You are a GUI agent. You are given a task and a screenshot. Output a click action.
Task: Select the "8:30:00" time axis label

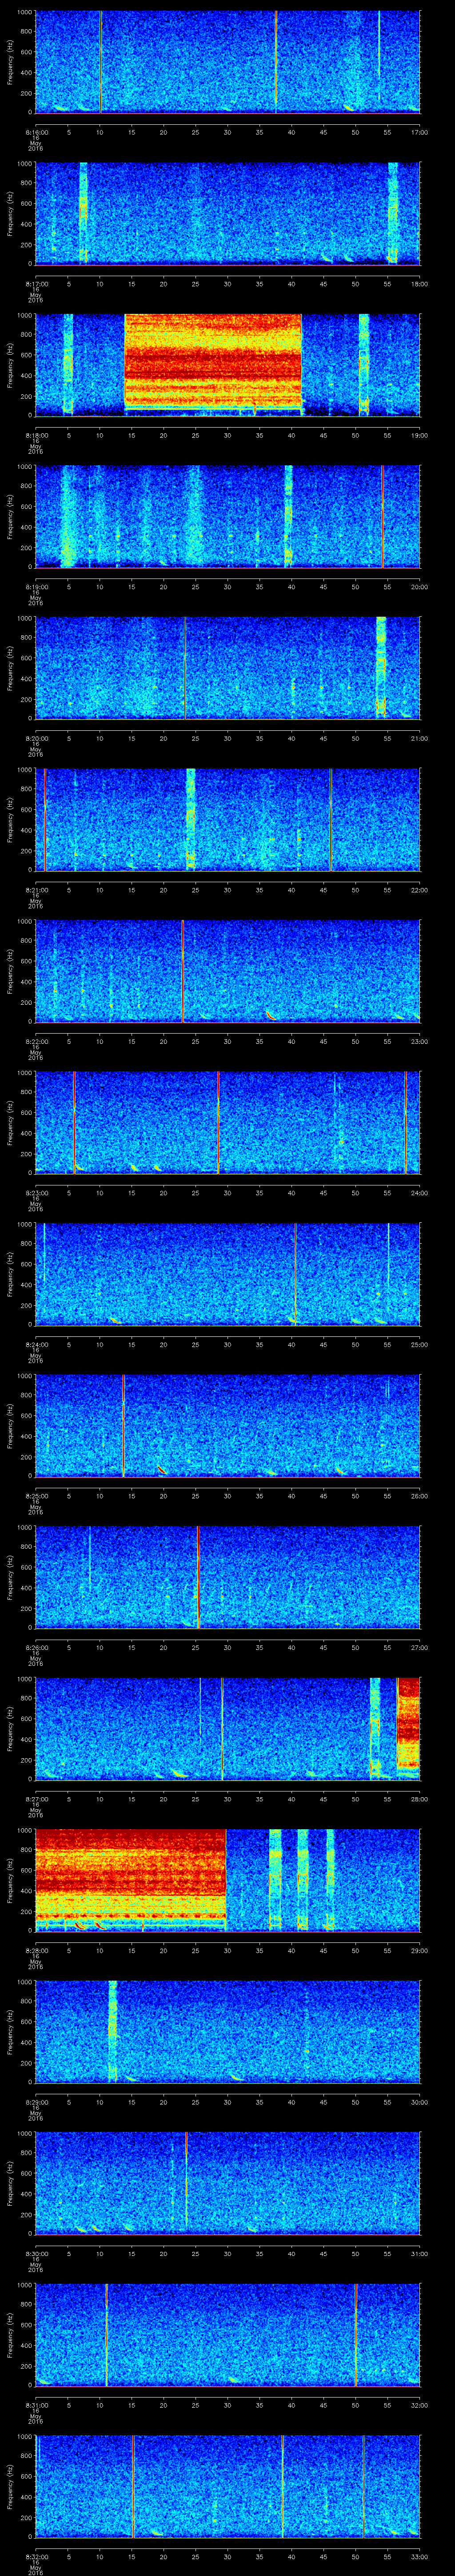37,2253
